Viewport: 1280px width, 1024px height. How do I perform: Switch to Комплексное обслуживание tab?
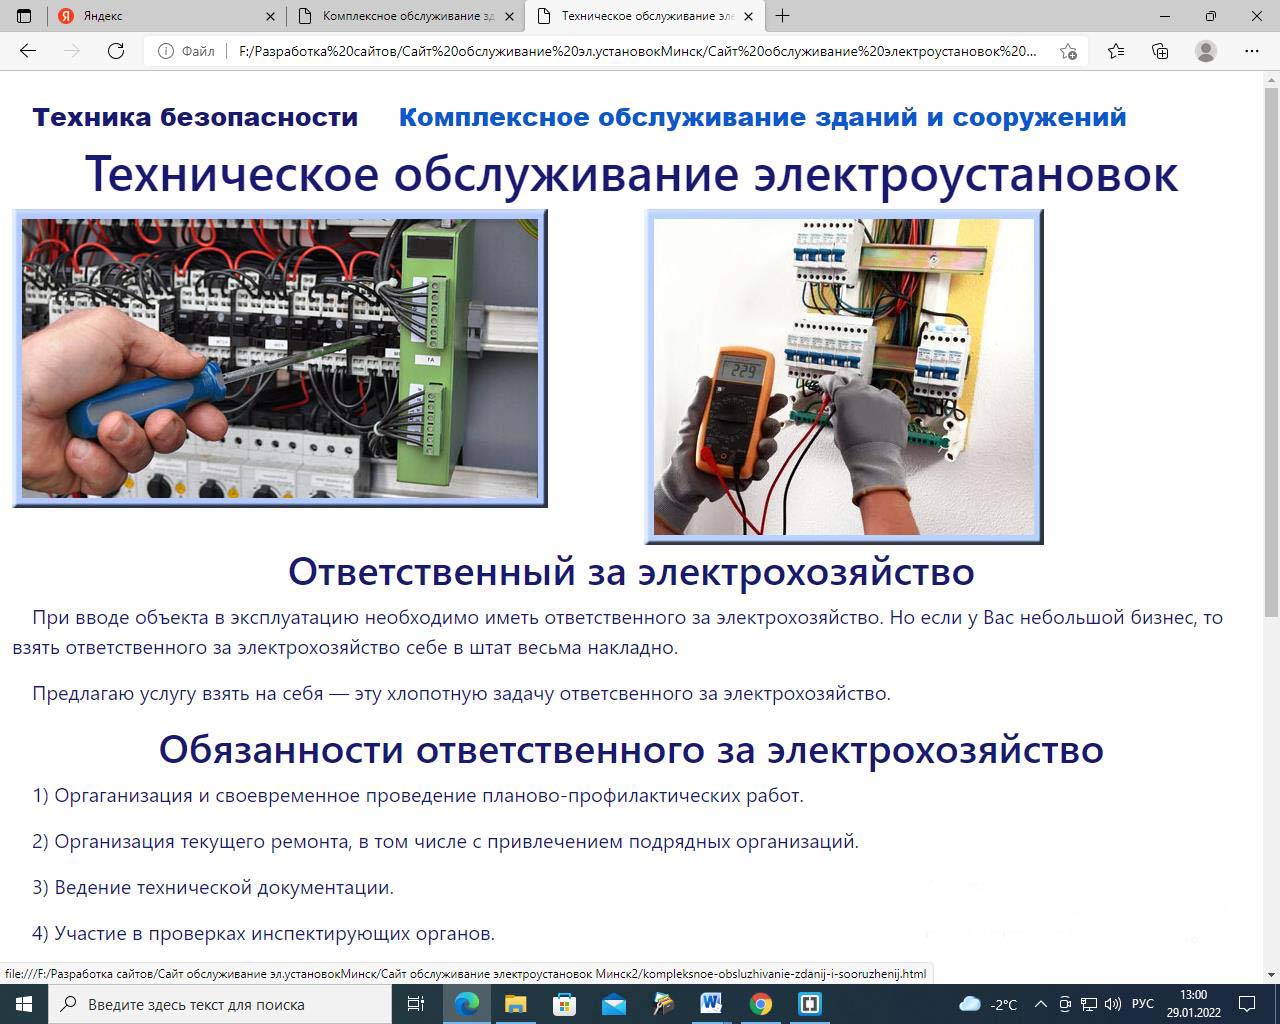pos(405,16)
